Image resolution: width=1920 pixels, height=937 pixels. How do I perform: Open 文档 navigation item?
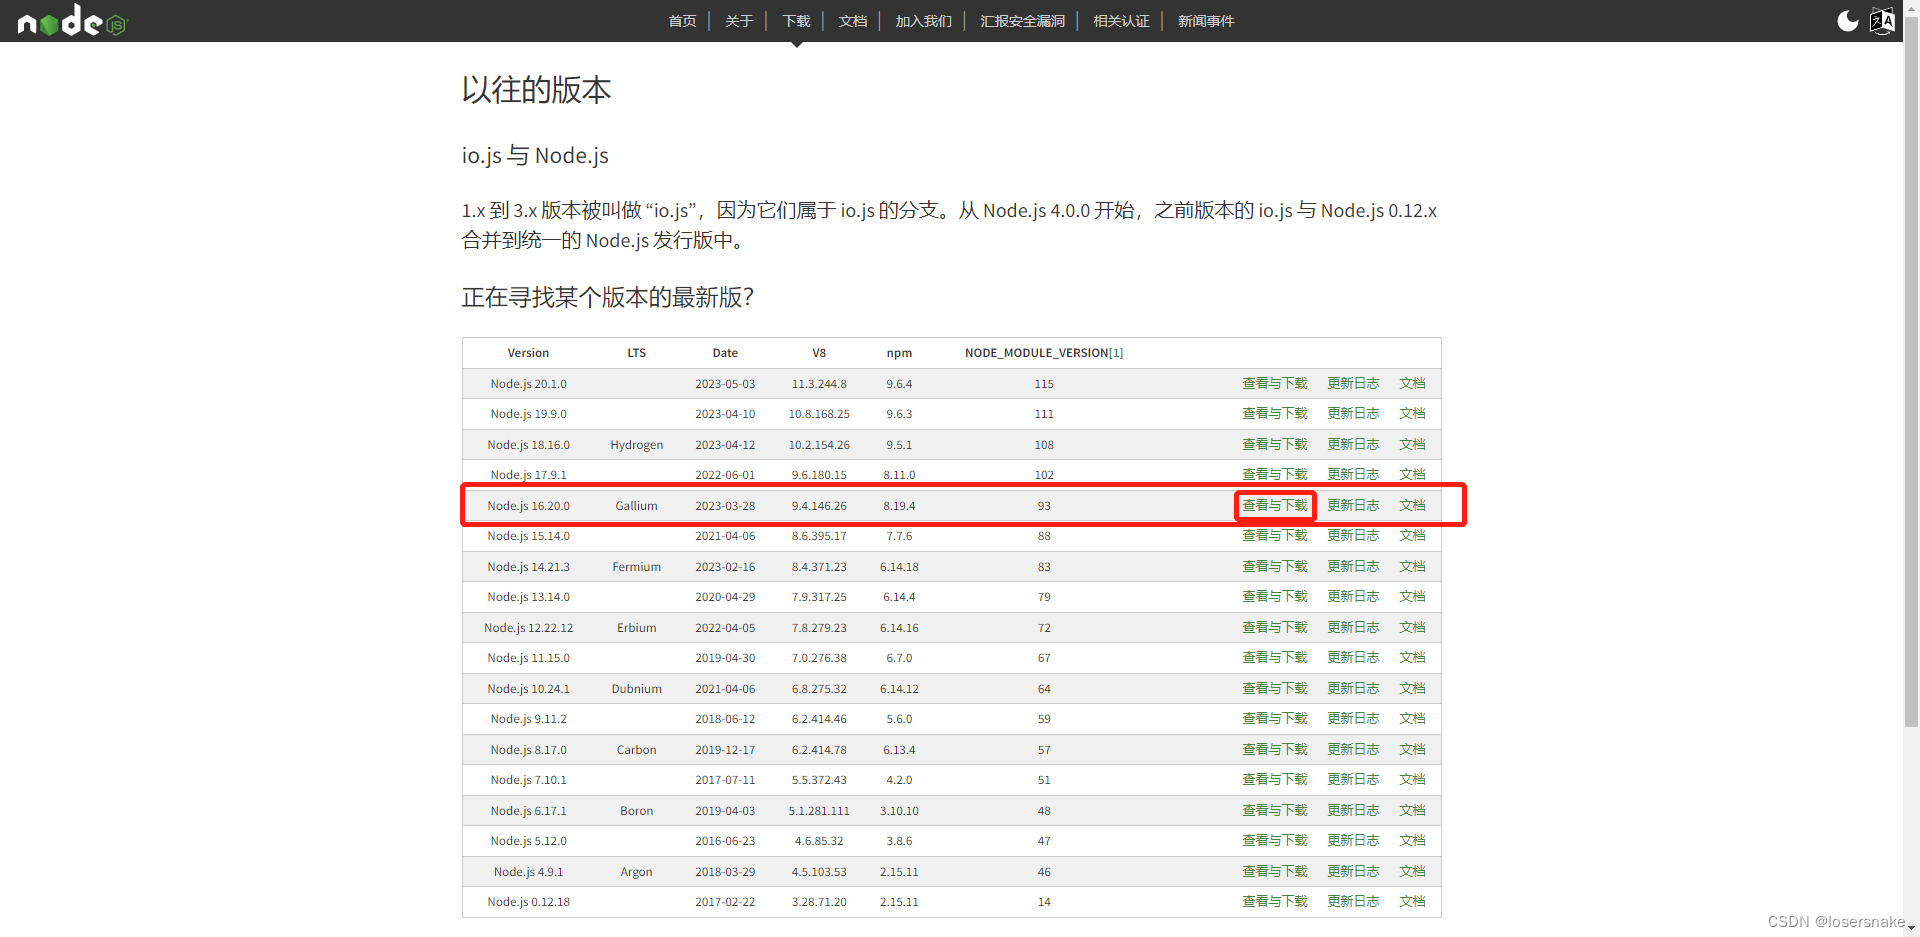853,21
